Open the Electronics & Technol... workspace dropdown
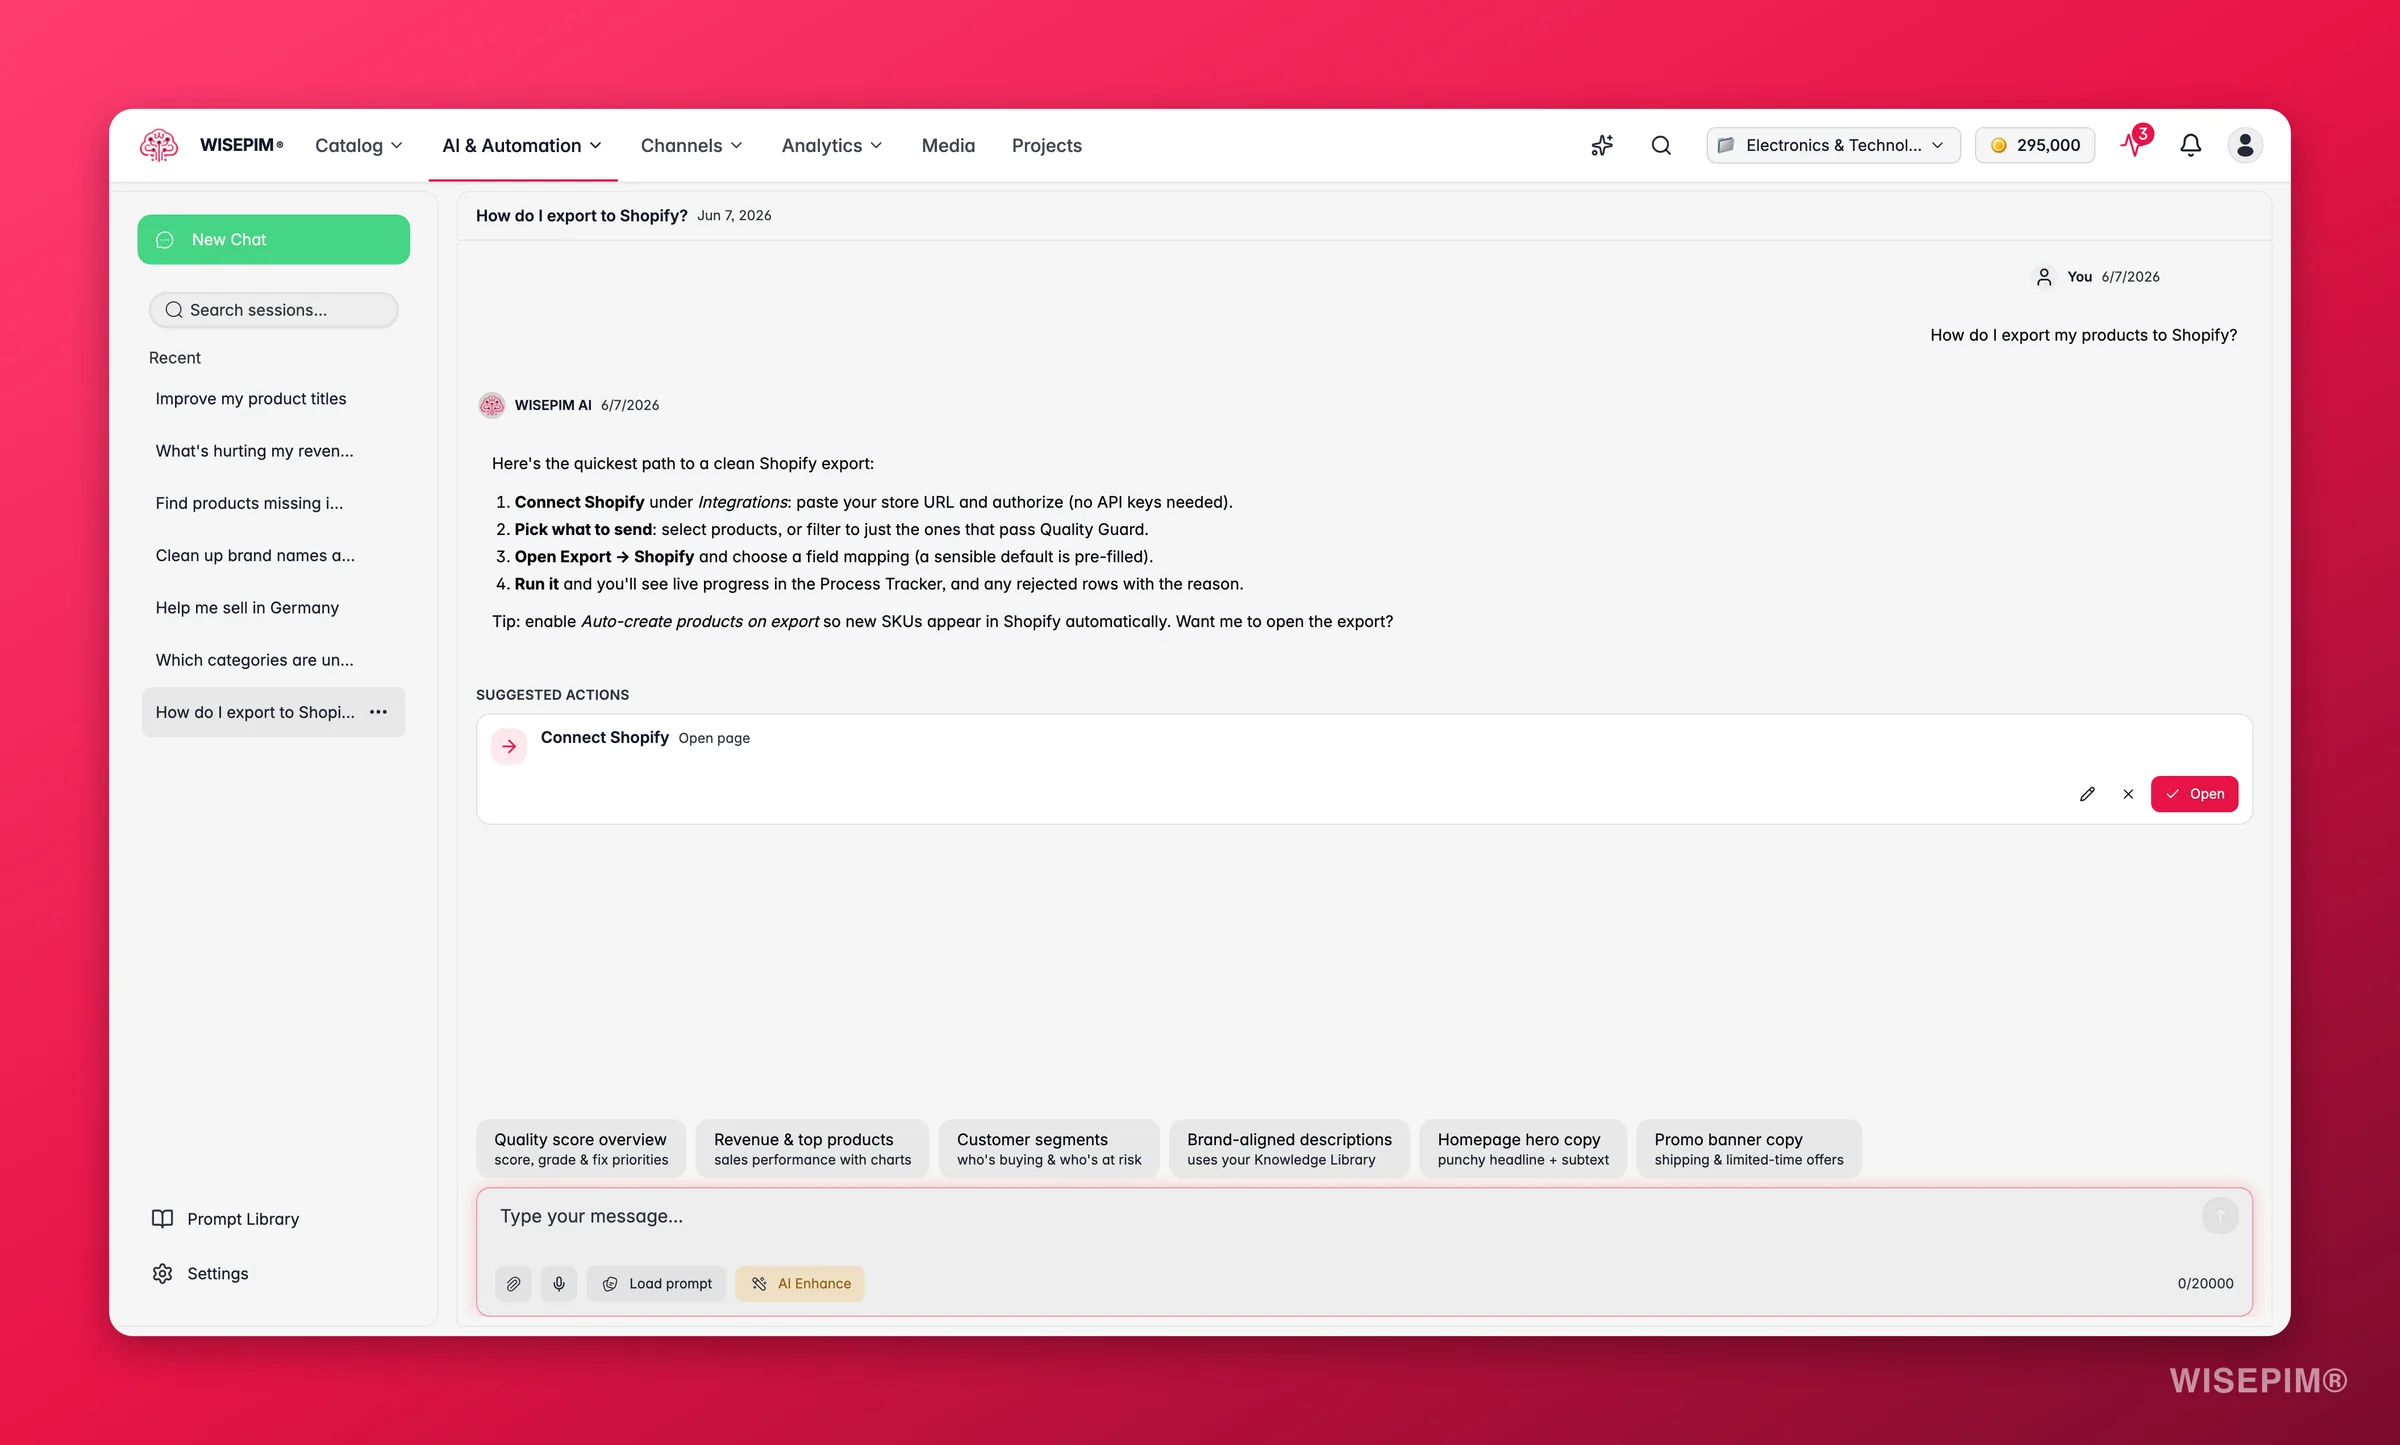Viewport: 2400px width, 1445px height. pyautogui.click(x=1833, y=145)
